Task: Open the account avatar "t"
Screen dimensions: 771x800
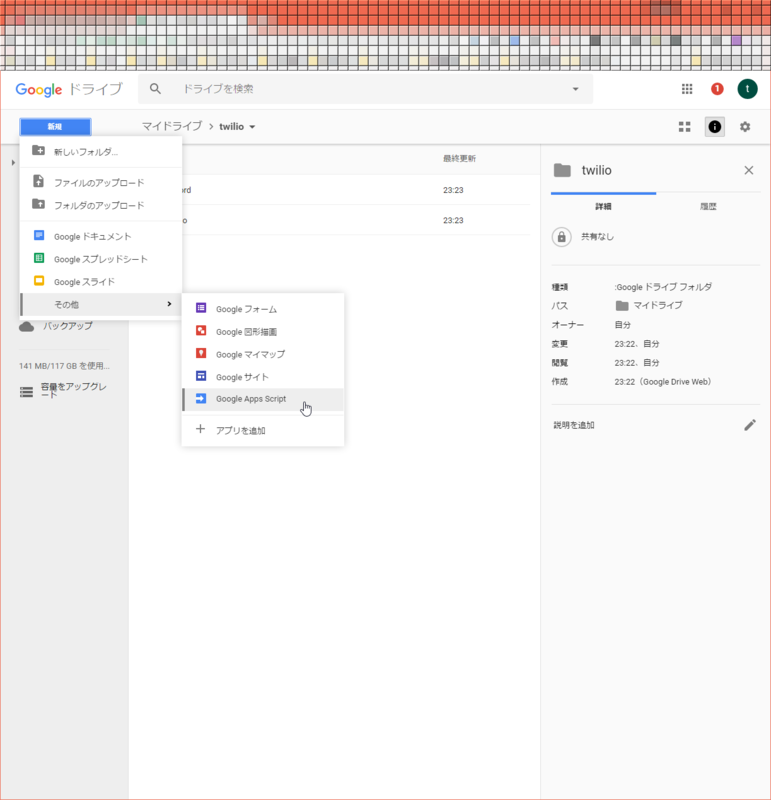Action: (x=747, y=89)
